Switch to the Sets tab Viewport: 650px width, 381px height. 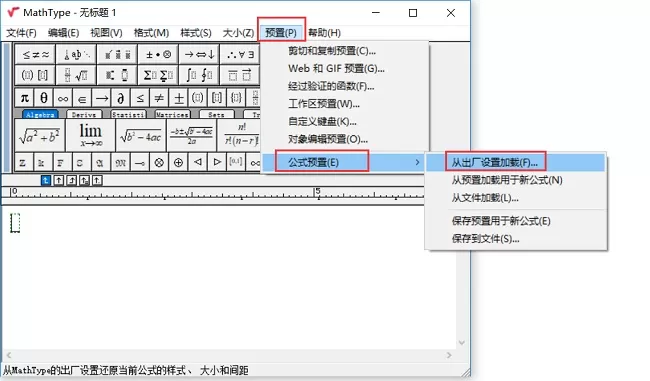(216, 114)
